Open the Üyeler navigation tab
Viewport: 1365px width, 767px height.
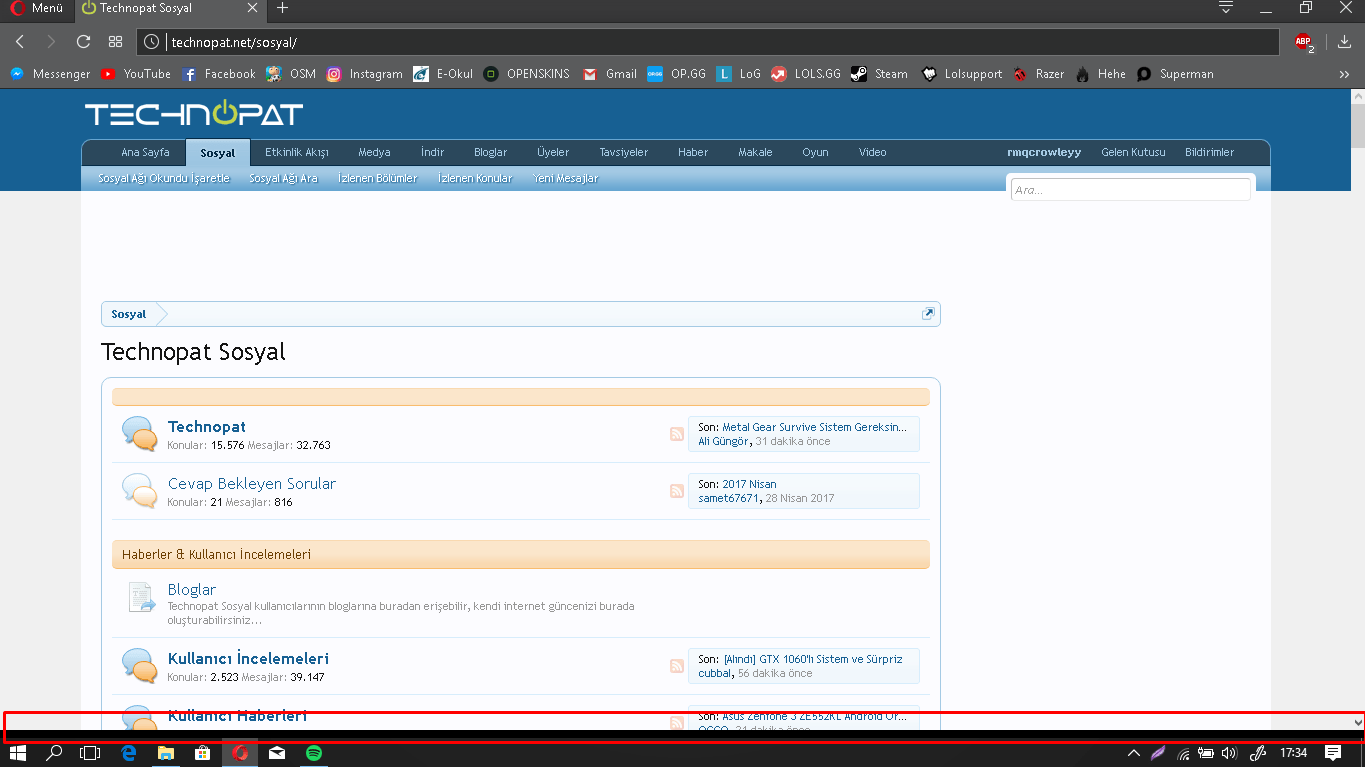pos(553,153)
